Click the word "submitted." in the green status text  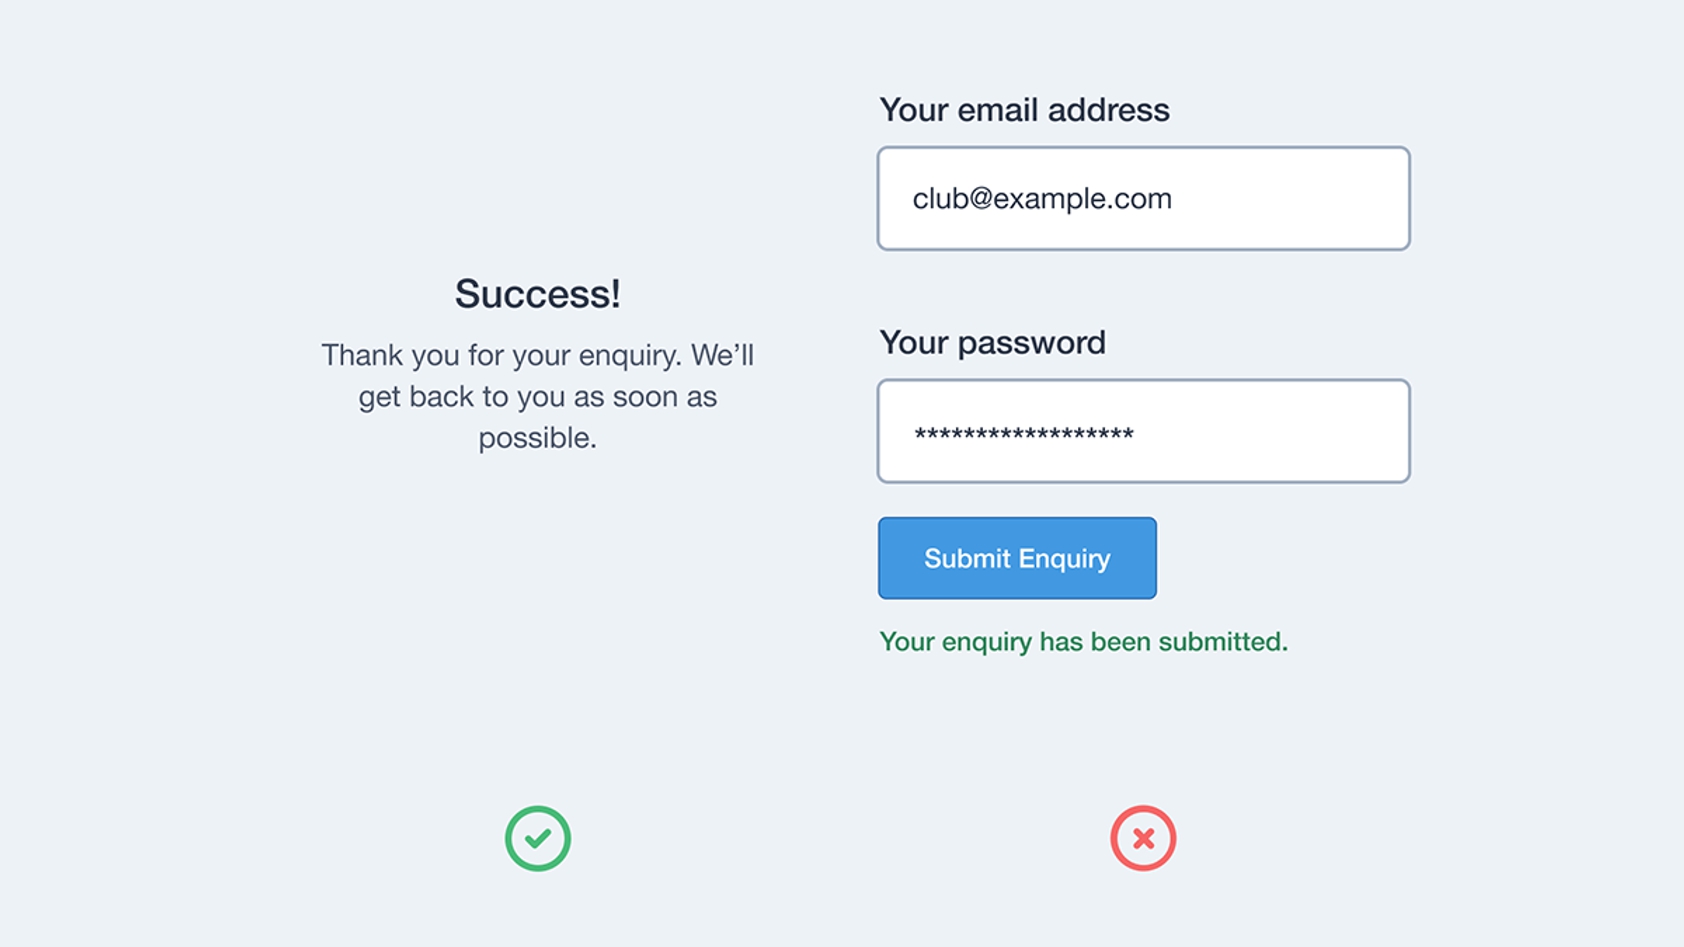click(1223, 641)
